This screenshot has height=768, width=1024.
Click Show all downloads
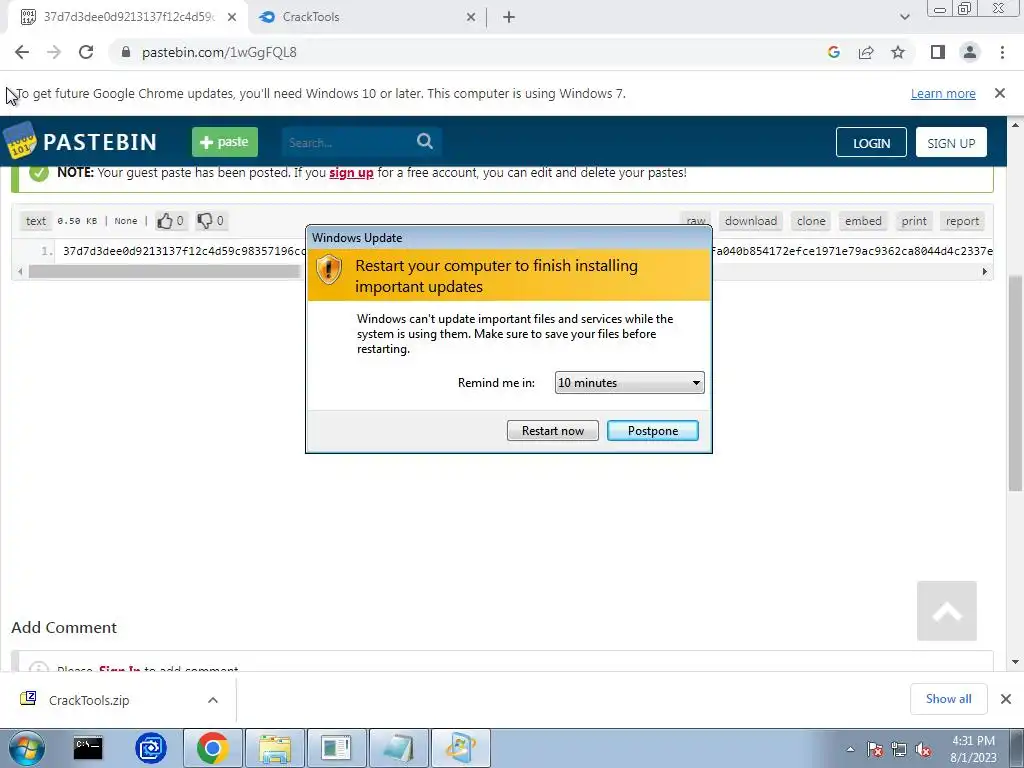[948, 699]
